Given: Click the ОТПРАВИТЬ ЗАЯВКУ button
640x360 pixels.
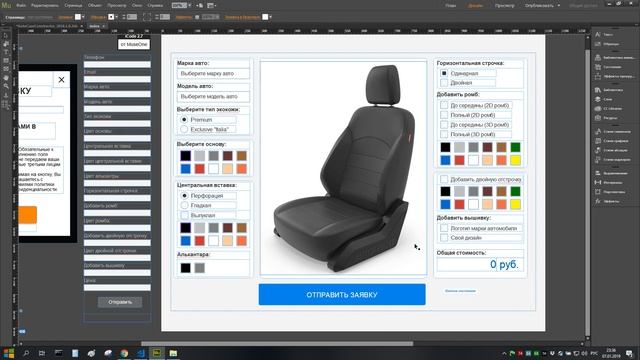Looking at the screenshot, I should pyautogui.click(x=342, y=294).
